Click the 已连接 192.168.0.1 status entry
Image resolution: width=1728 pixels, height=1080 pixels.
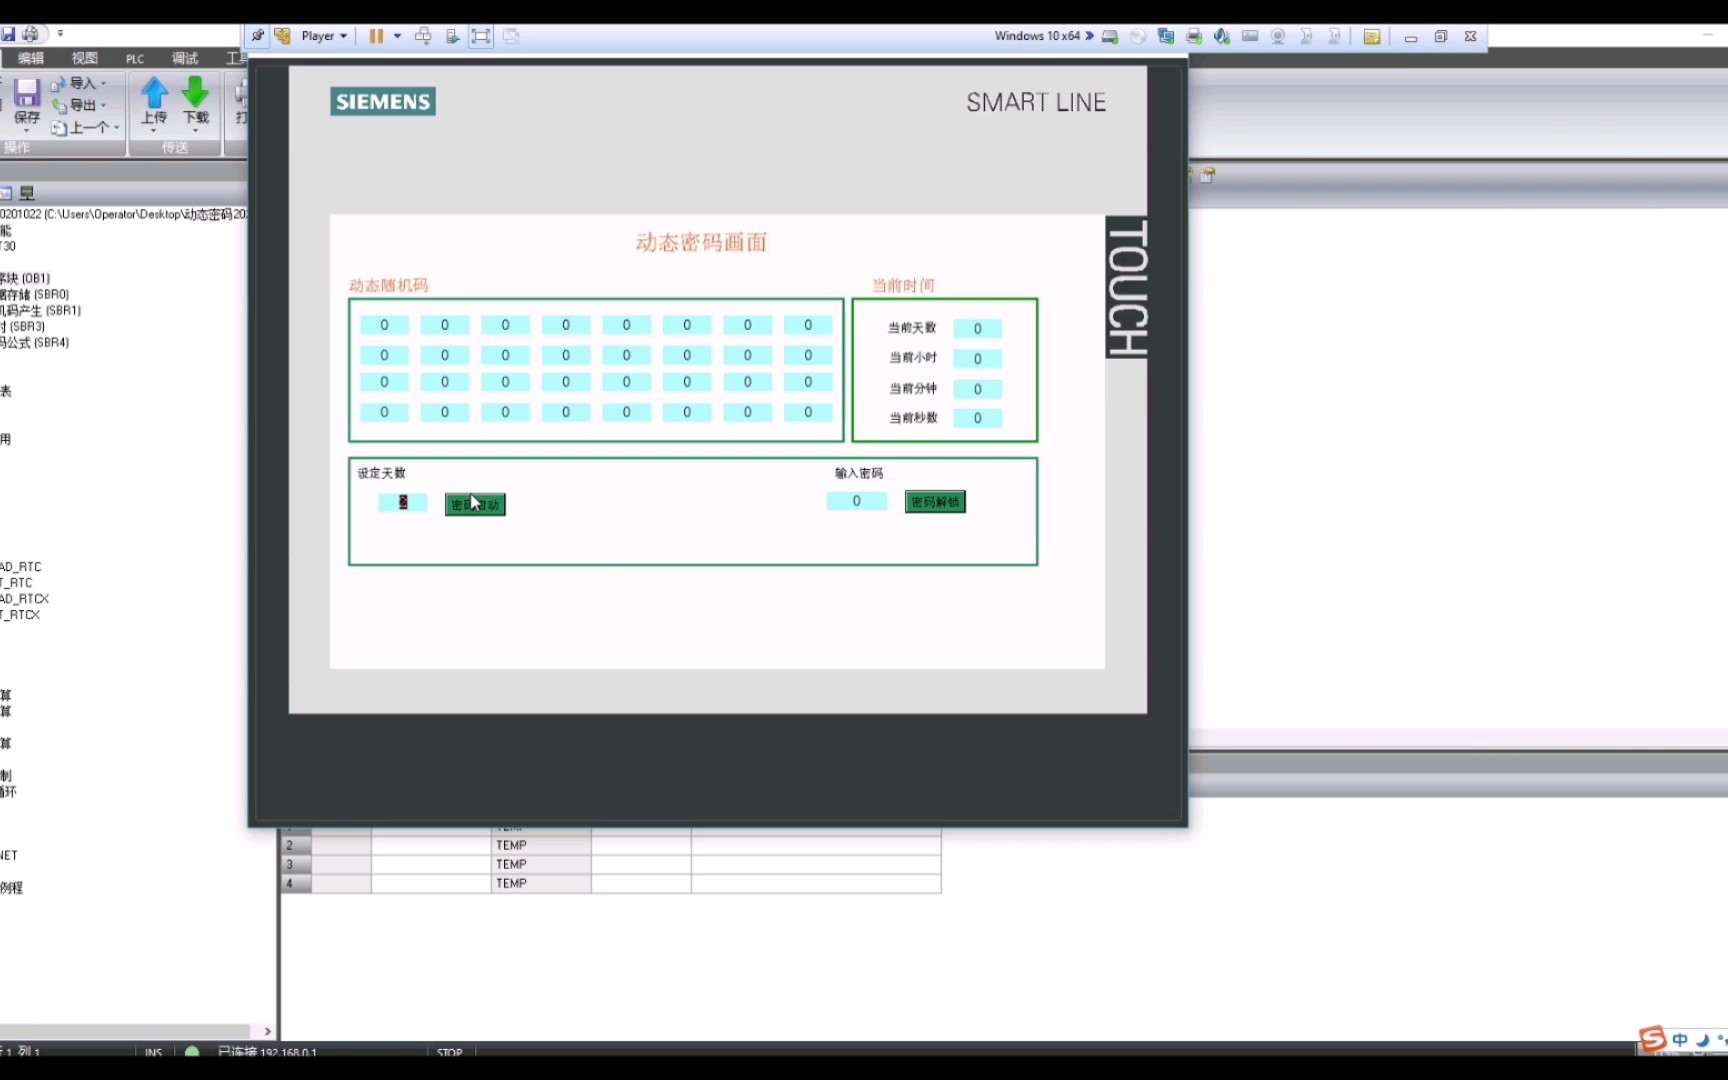[267, 1052]
